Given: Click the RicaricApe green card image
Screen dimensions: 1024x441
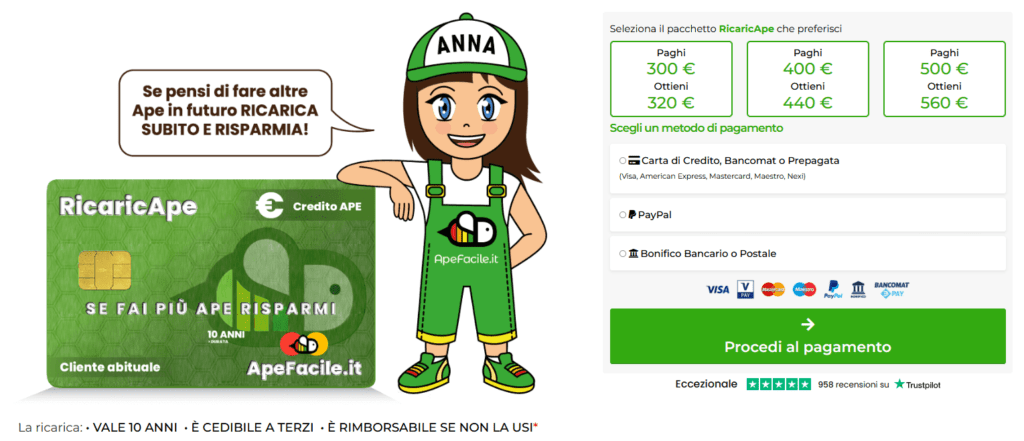Looking at the screenshot, I should click(211, 283).
